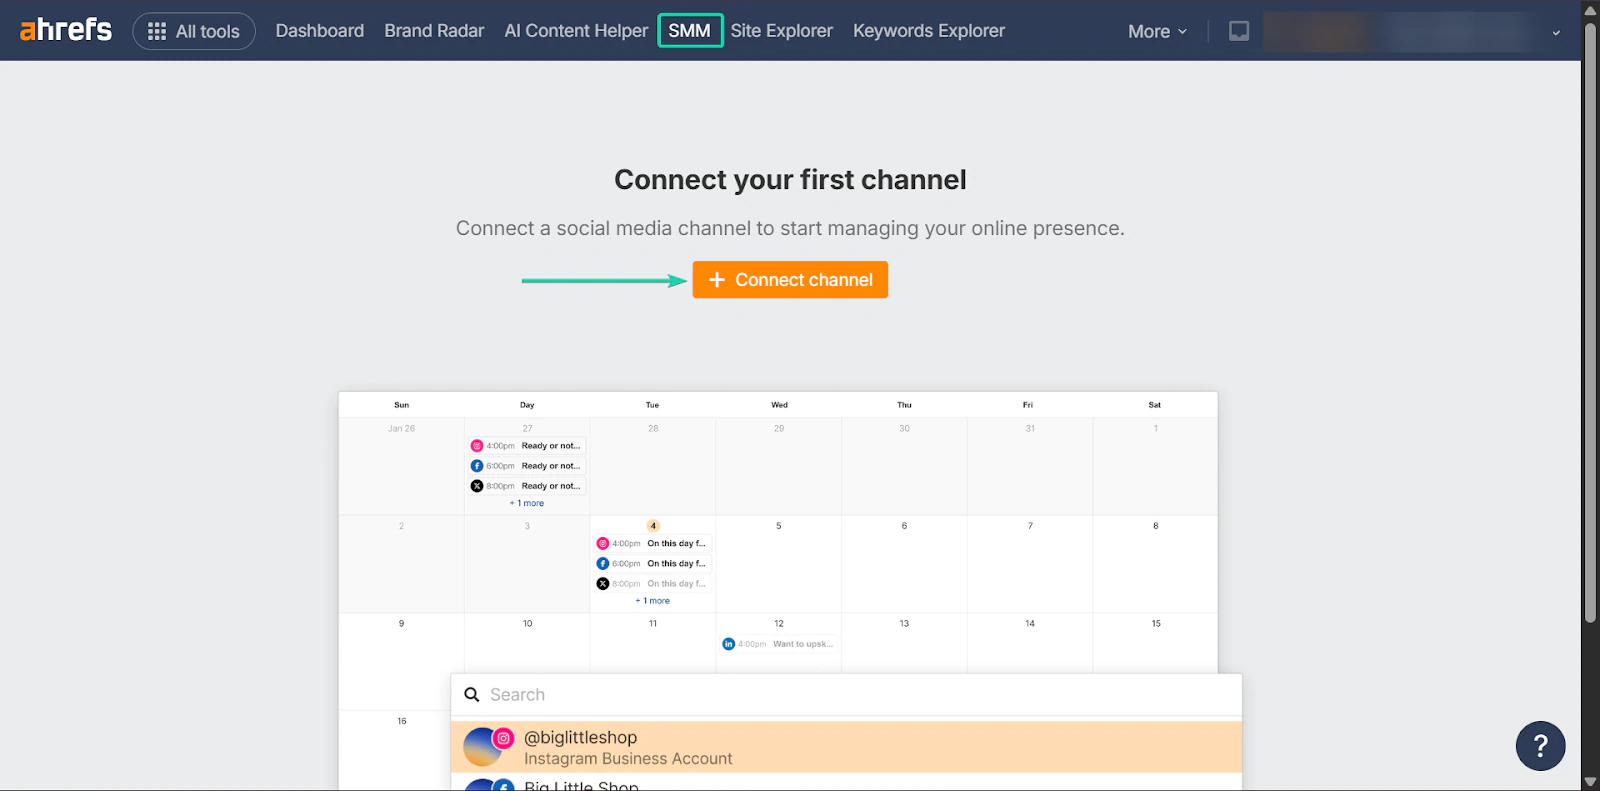Click the @biglittleshop Instagram avatar
Screen dimensions: 1600x791
click(488, 747)
